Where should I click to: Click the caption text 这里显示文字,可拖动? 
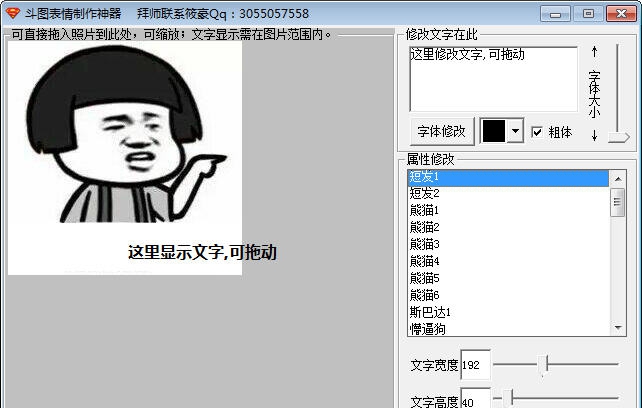click(202, 252)
